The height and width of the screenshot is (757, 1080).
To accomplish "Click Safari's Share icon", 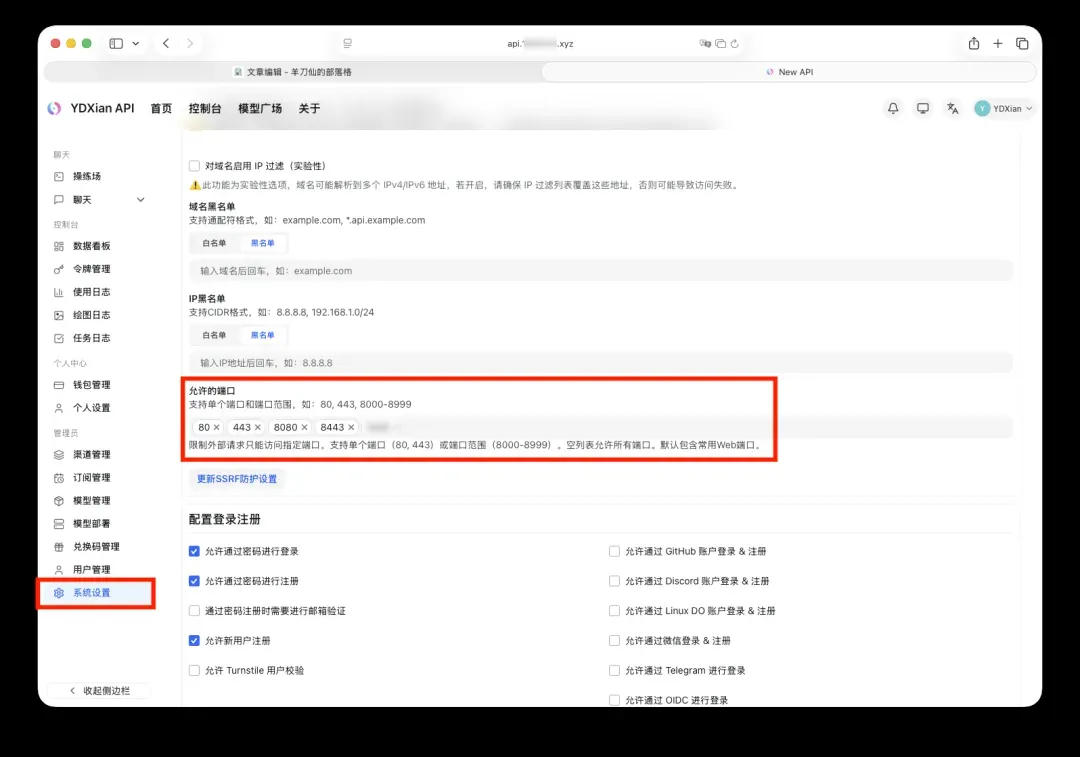I will point(973,44).
